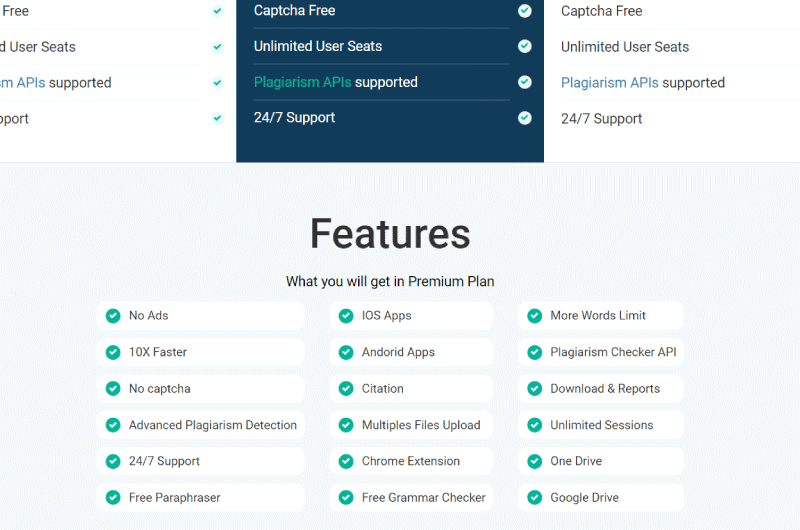
Task: Click the check icon beside Chrome Extension
Action: click(x=346, y=461)
